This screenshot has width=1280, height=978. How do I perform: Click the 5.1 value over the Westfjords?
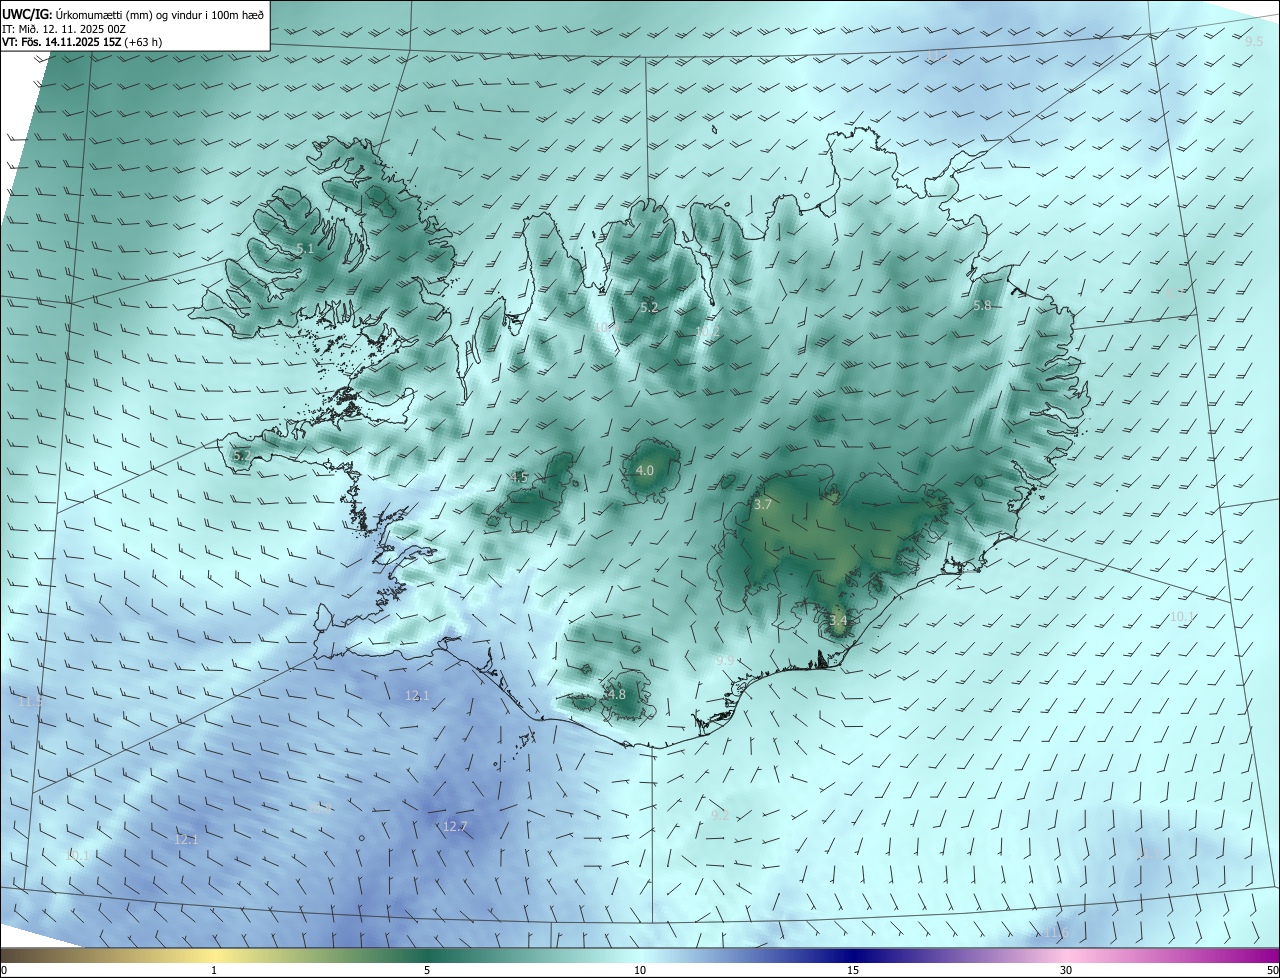[x=305, y=248]
